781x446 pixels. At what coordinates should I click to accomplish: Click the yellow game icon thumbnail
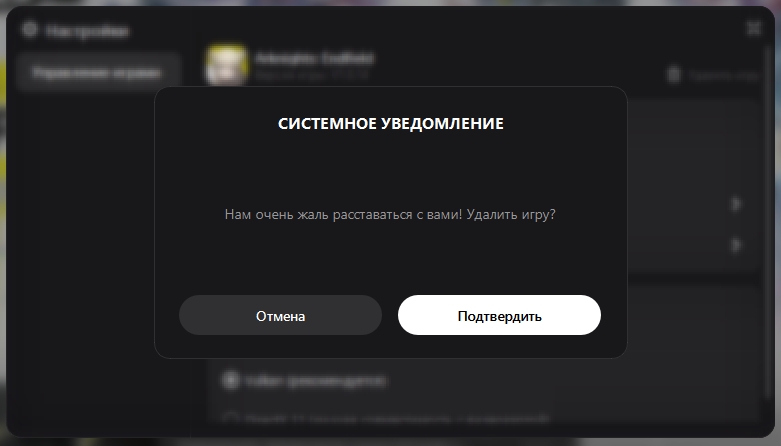tap(227, 65)
